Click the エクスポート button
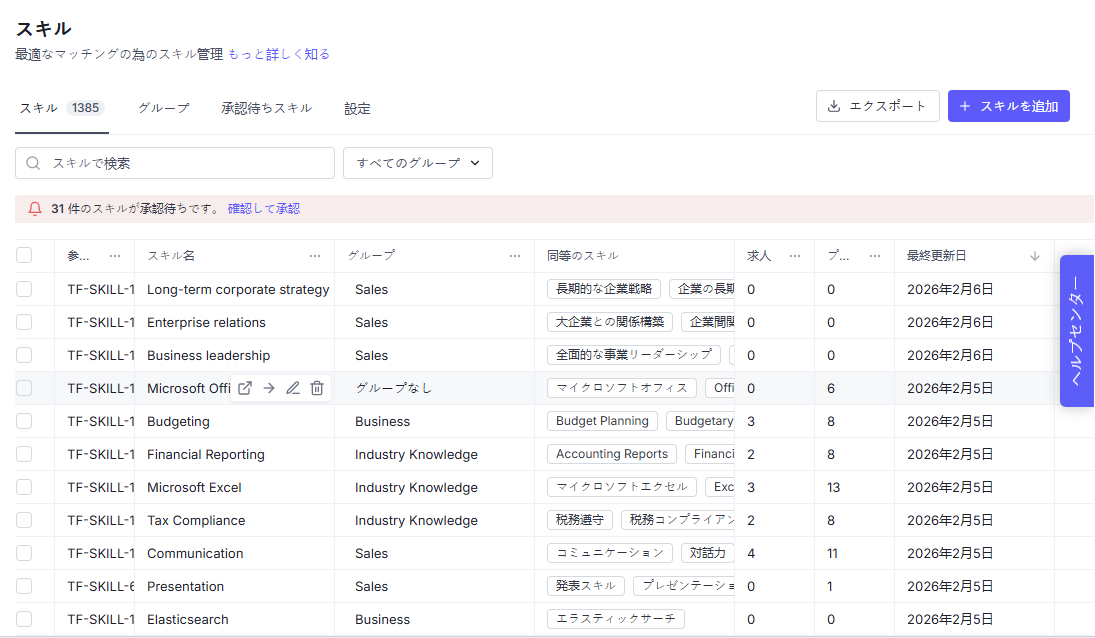The image size is (1095, 638). point(877,106)
